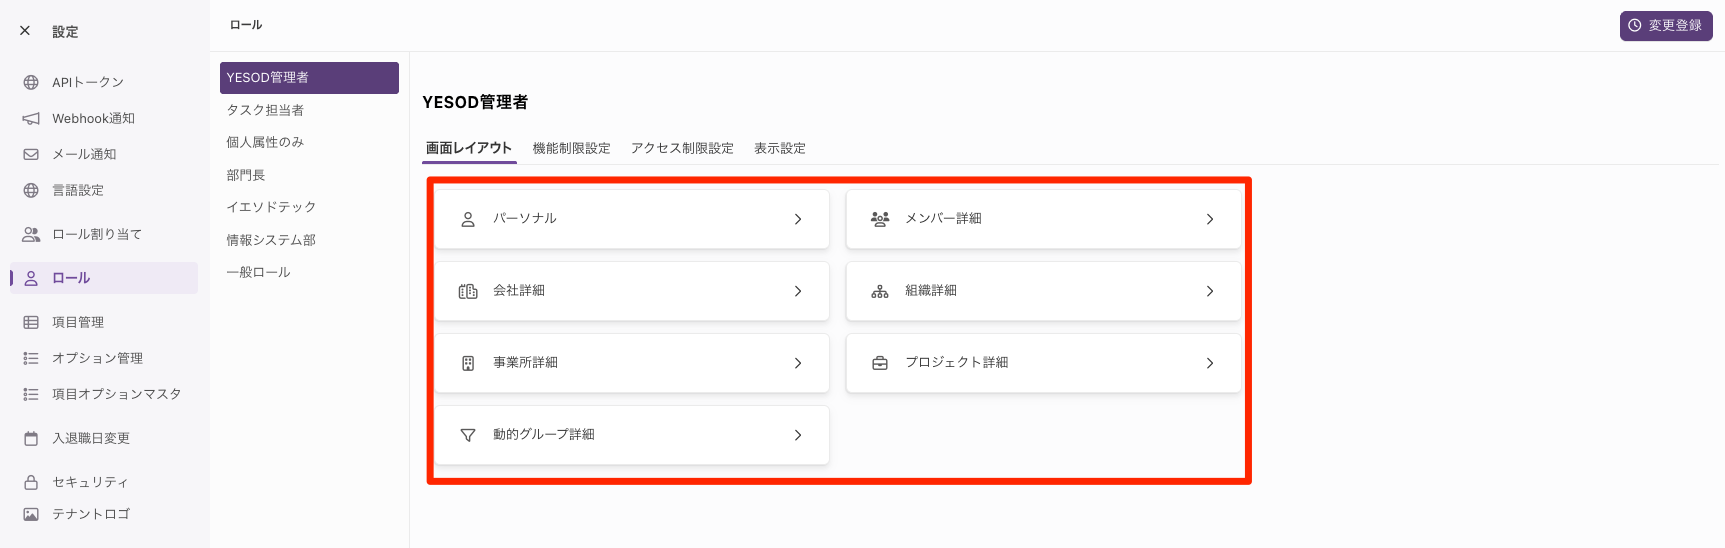Click the セキュリティ lock icon
1725x548 pixels.
point(31,482)
